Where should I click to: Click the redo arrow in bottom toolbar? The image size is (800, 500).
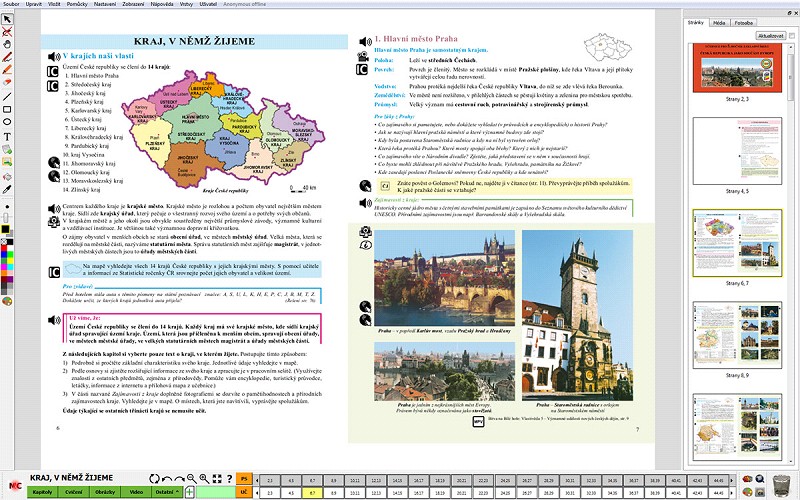179,479
